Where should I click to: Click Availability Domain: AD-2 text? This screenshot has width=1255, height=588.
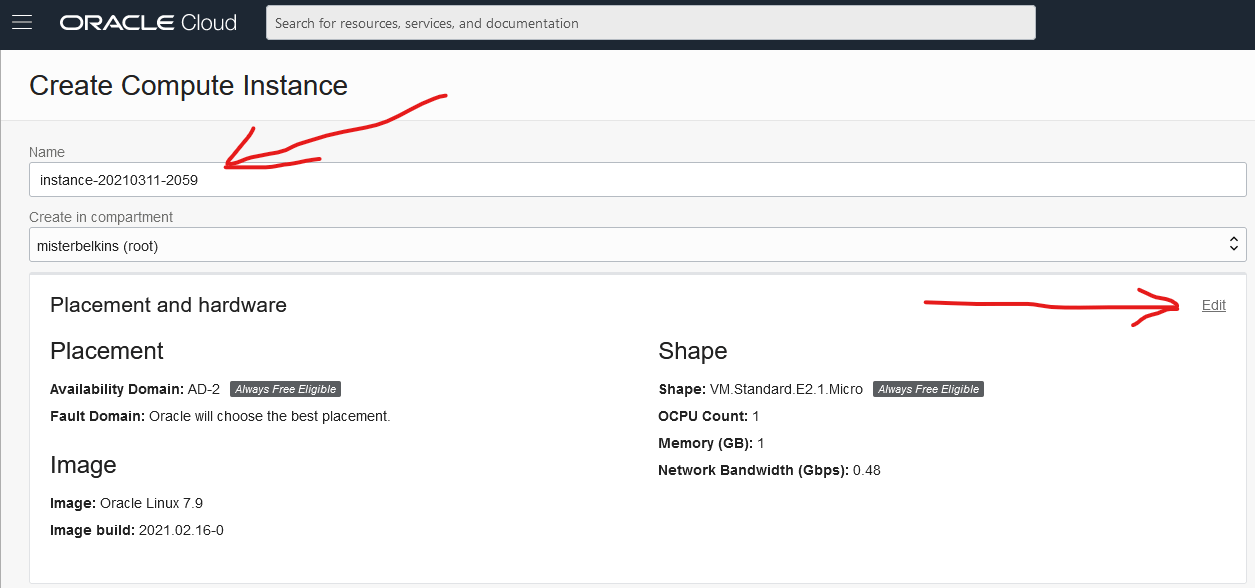135,389
